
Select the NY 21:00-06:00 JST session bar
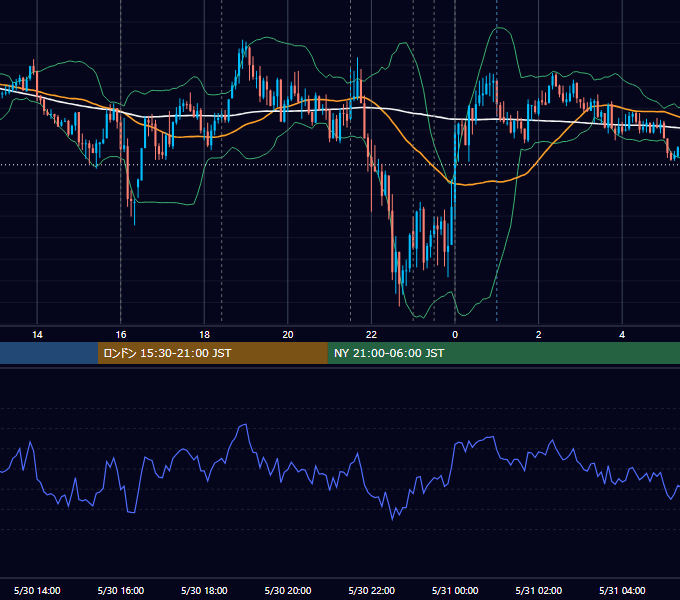503,353
